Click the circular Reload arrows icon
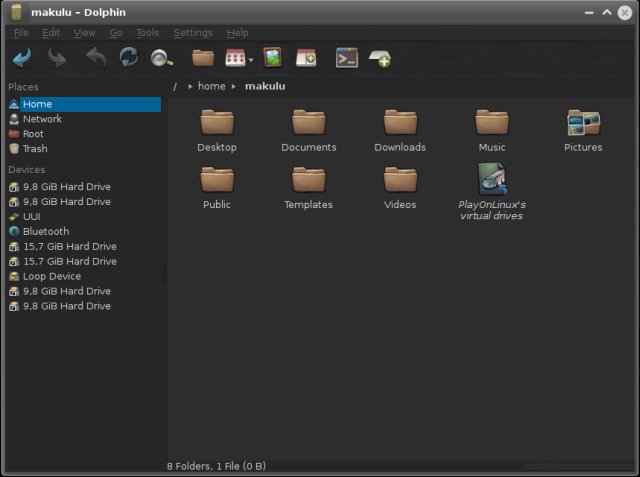Screen dimensions: 640x477 point(128,58)
